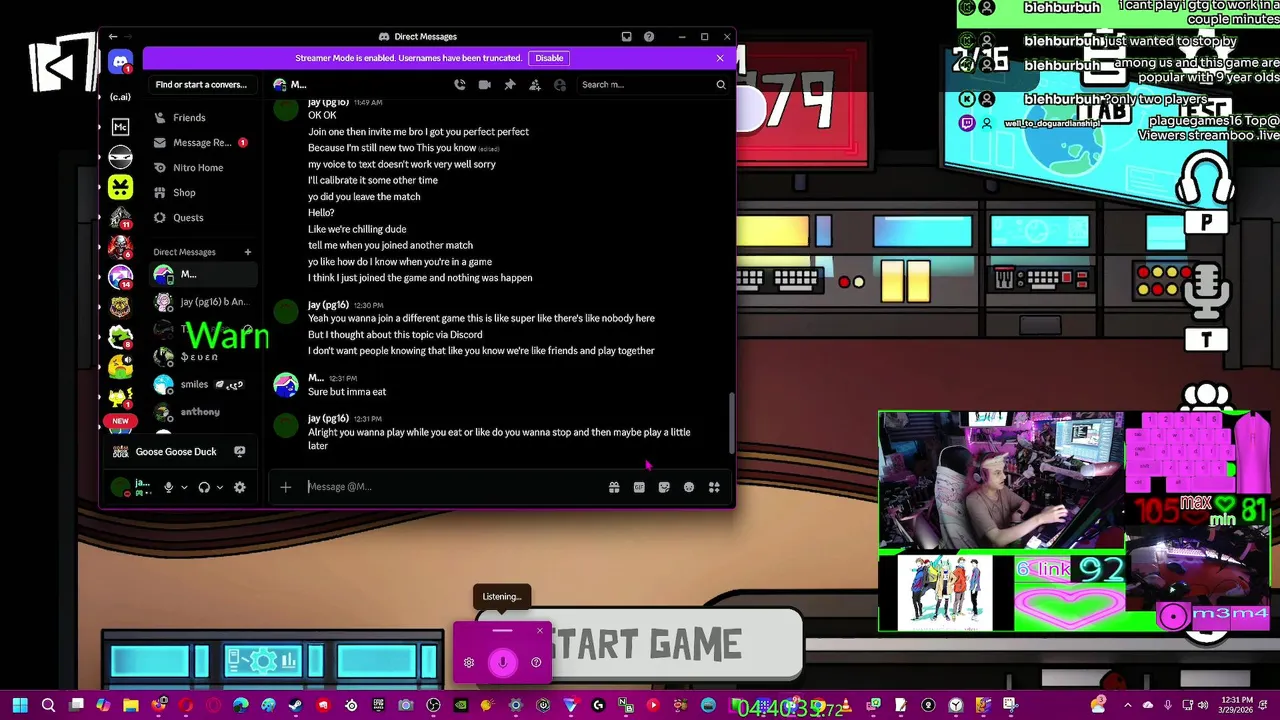Open the Mc server icon
The height and width of the screenshot is (720, 1280).
tap(120, 127)
